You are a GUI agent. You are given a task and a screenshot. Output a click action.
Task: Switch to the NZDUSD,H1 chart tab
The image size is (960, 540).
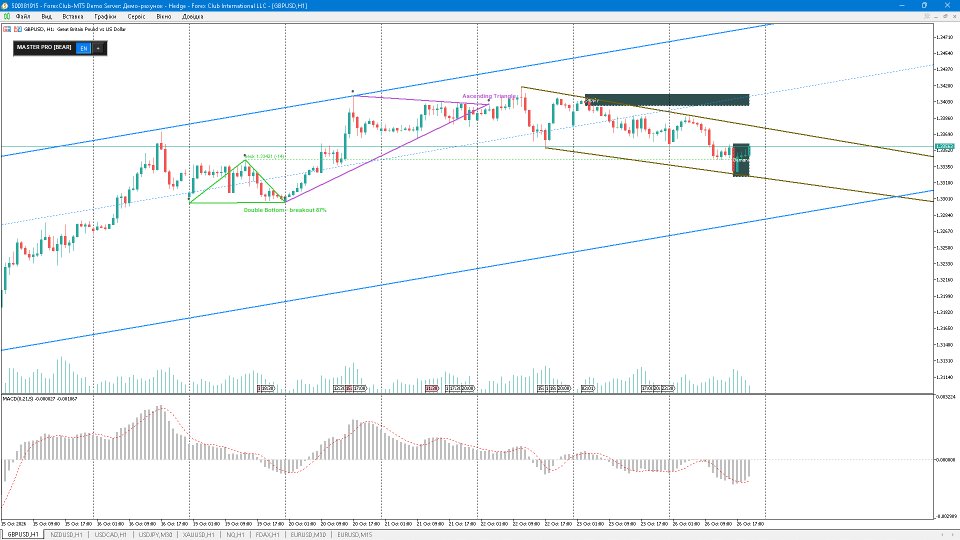coord(66,534)
